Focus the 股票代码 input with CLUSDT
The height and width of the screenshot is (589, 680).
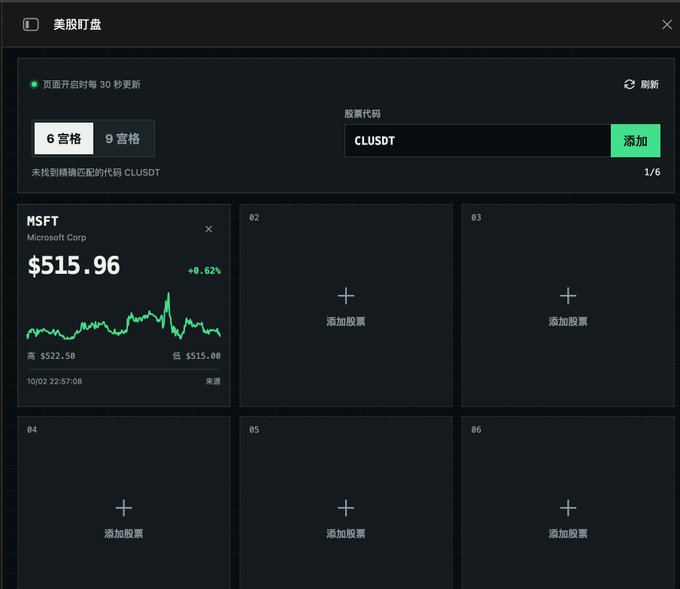tap(477, 141)
